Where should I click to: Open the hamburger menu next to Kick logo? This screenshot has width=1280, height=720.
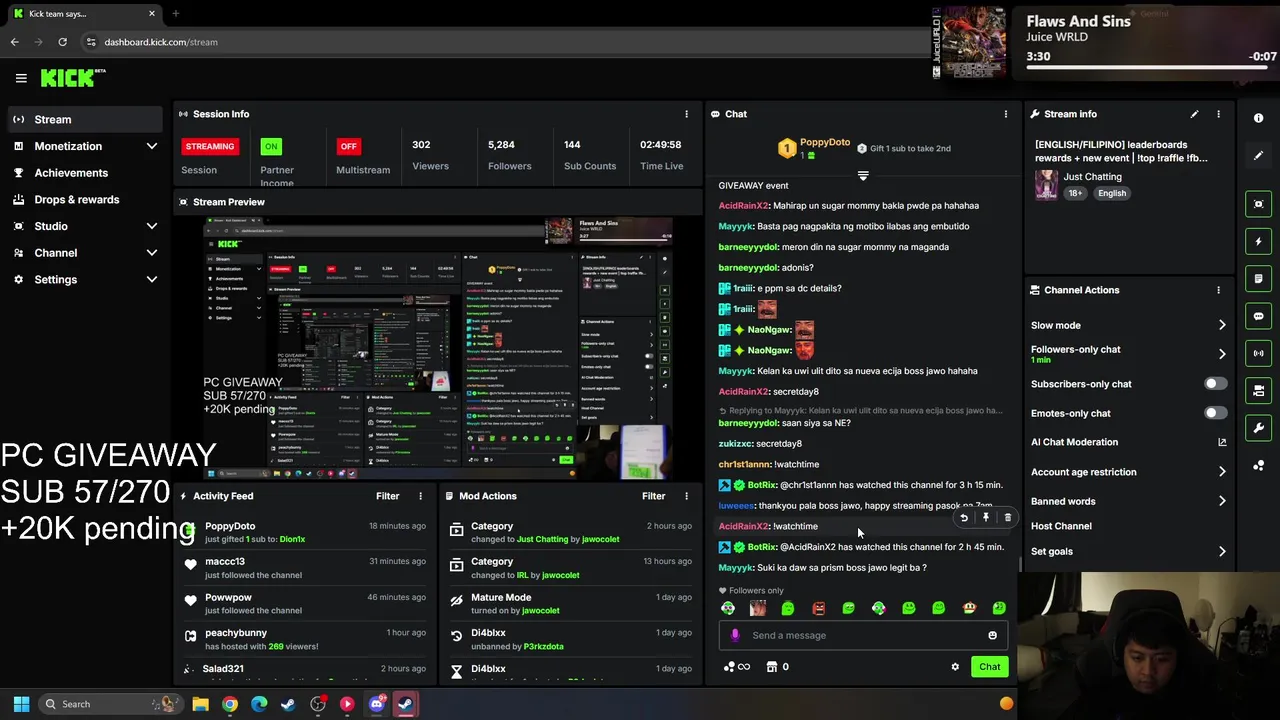pos(21,78)
